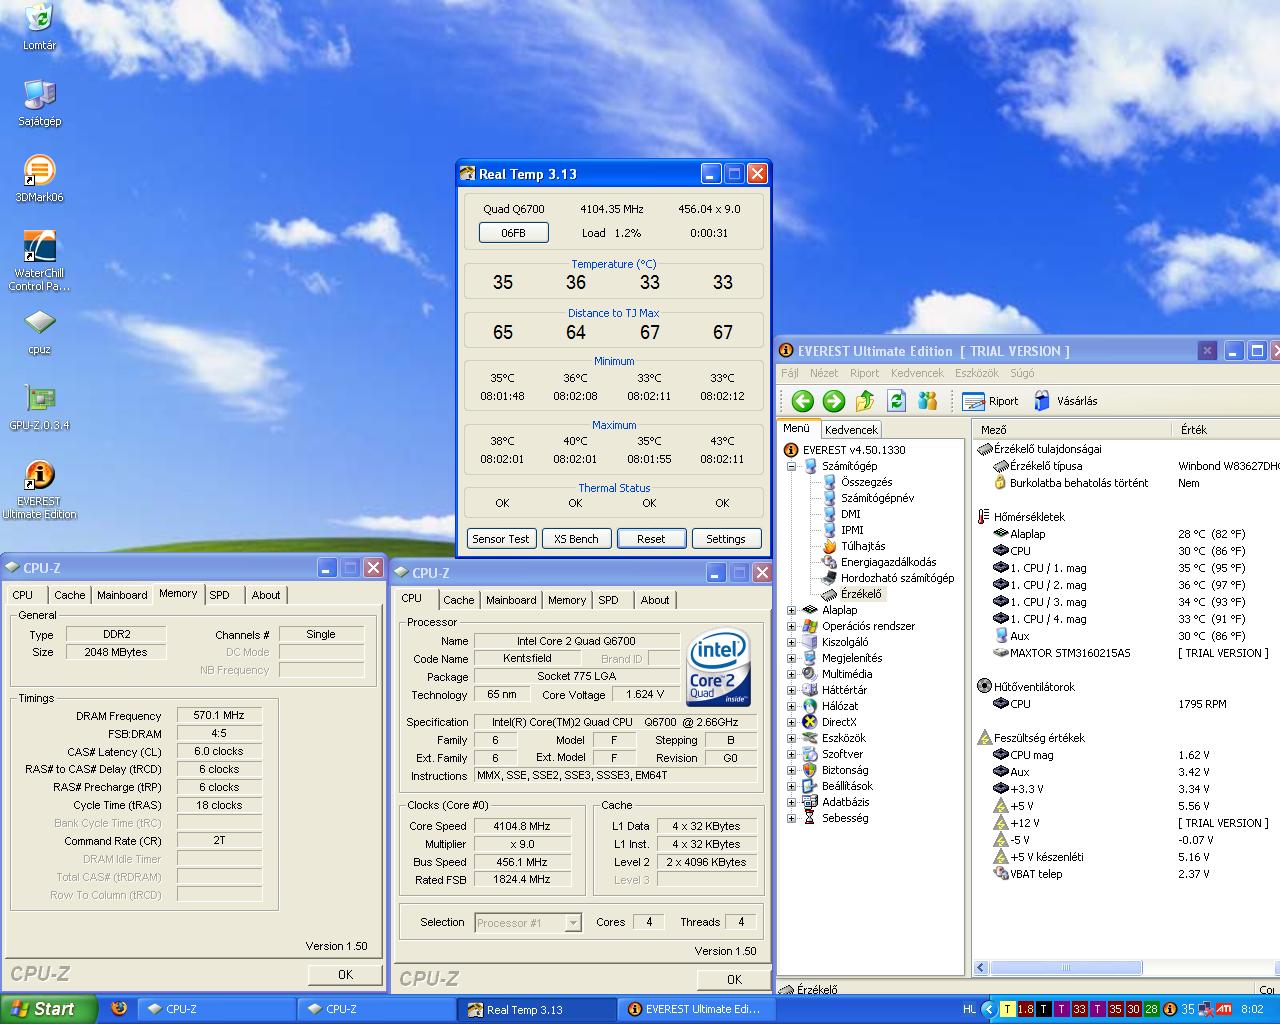
Task: Click the yellow T tray icon
Action: (1008, 1009)
